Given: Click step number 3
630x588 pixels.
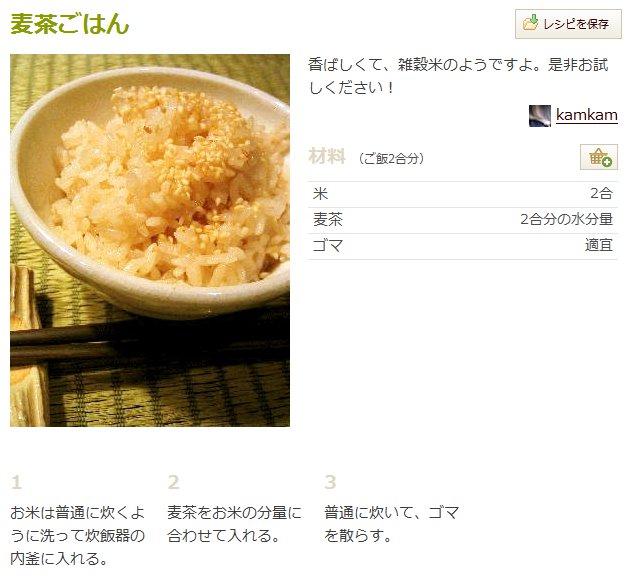Looking at the screenshot, I should [330, 482].
